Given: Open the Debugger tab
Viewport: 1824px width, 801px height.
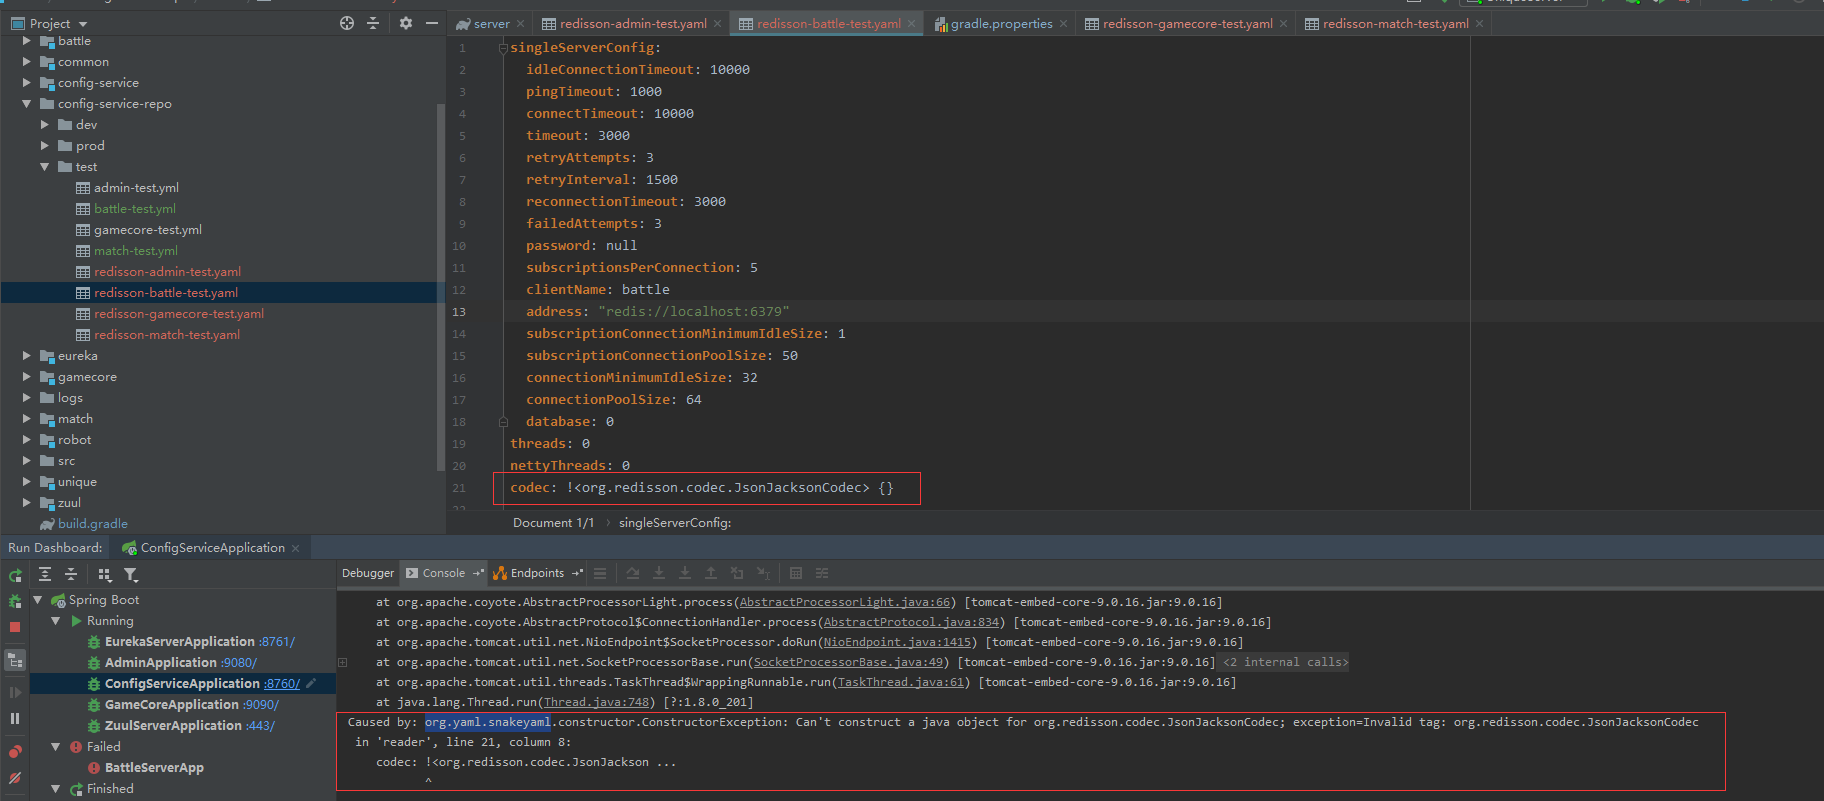Looking at the screenshot, I should tap(368, 573).
